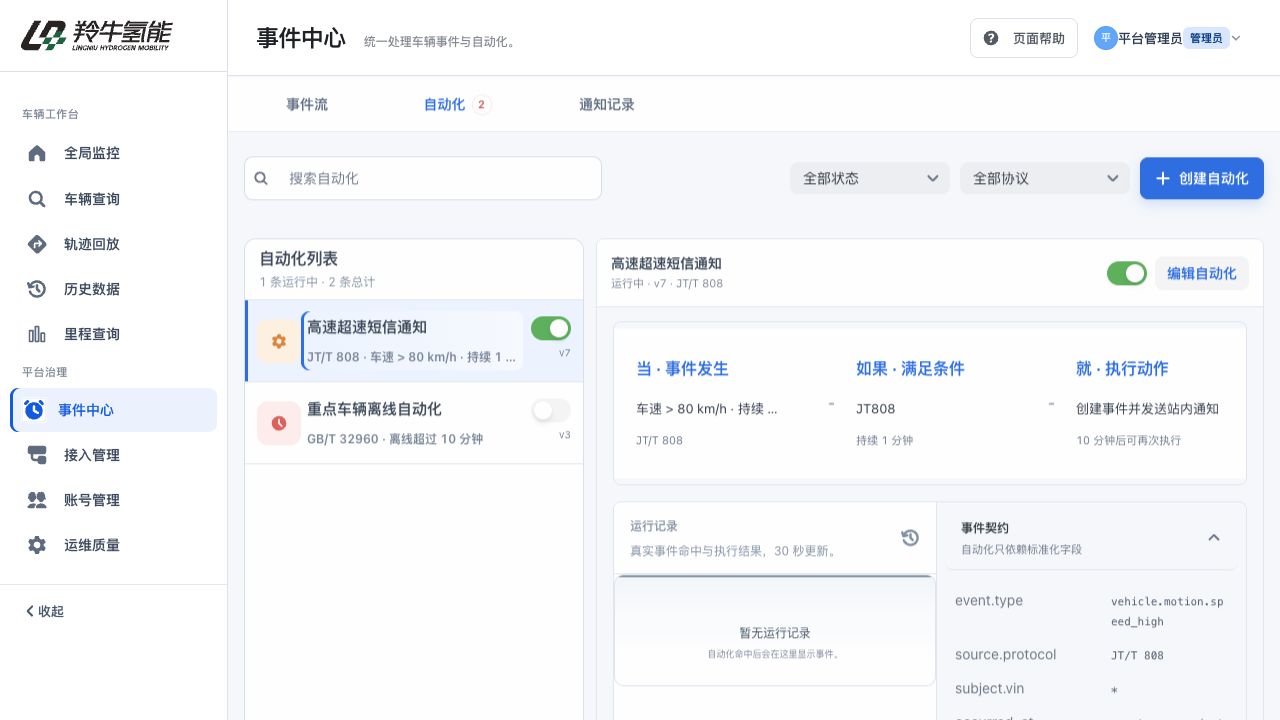
Task: Expand the user menu chevron
Action: click(1236, 38)
